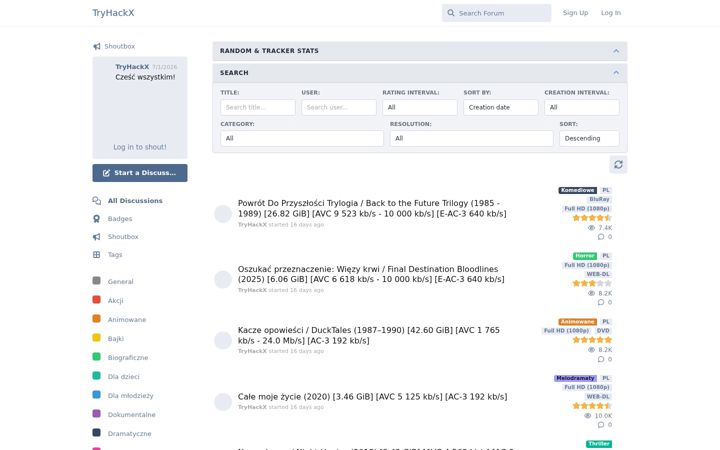This screenshot has width=720, height=450.
Task: Select Dramatyczne tag
Action: click(x=129, y=433)
